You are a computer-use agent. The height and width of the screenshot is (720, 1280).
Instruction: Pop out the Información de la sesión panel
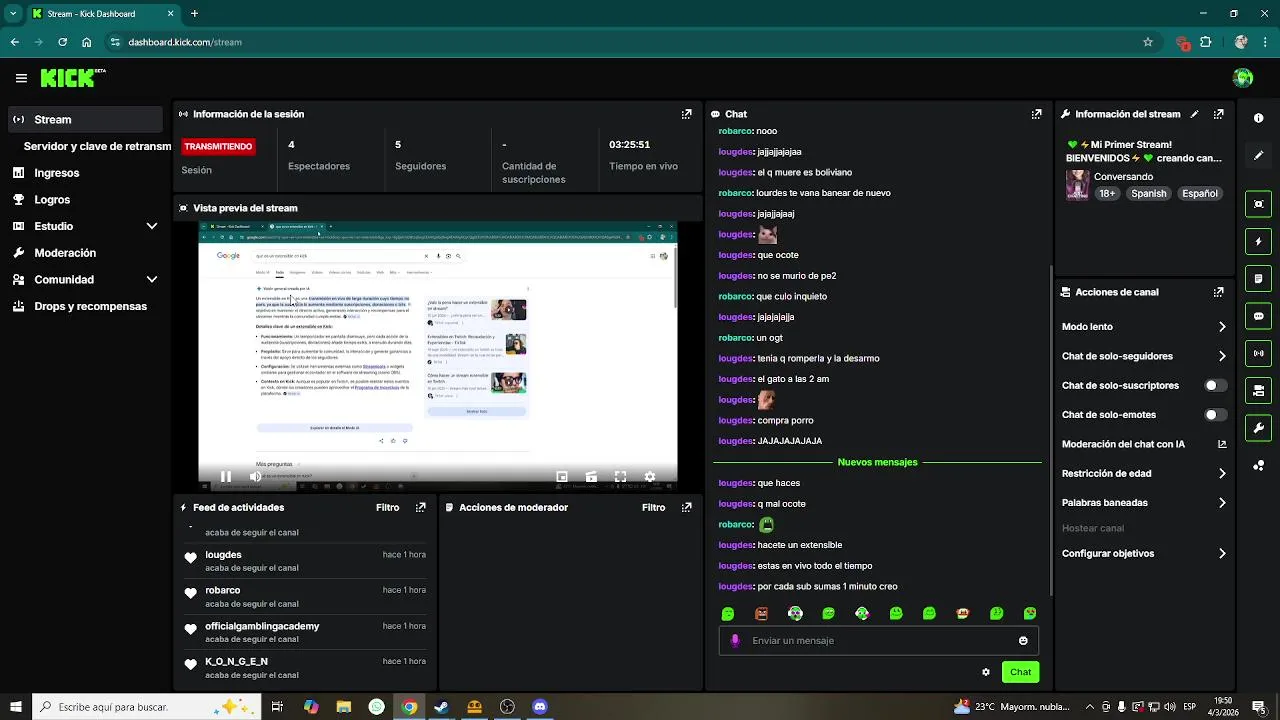click(686, 114)
